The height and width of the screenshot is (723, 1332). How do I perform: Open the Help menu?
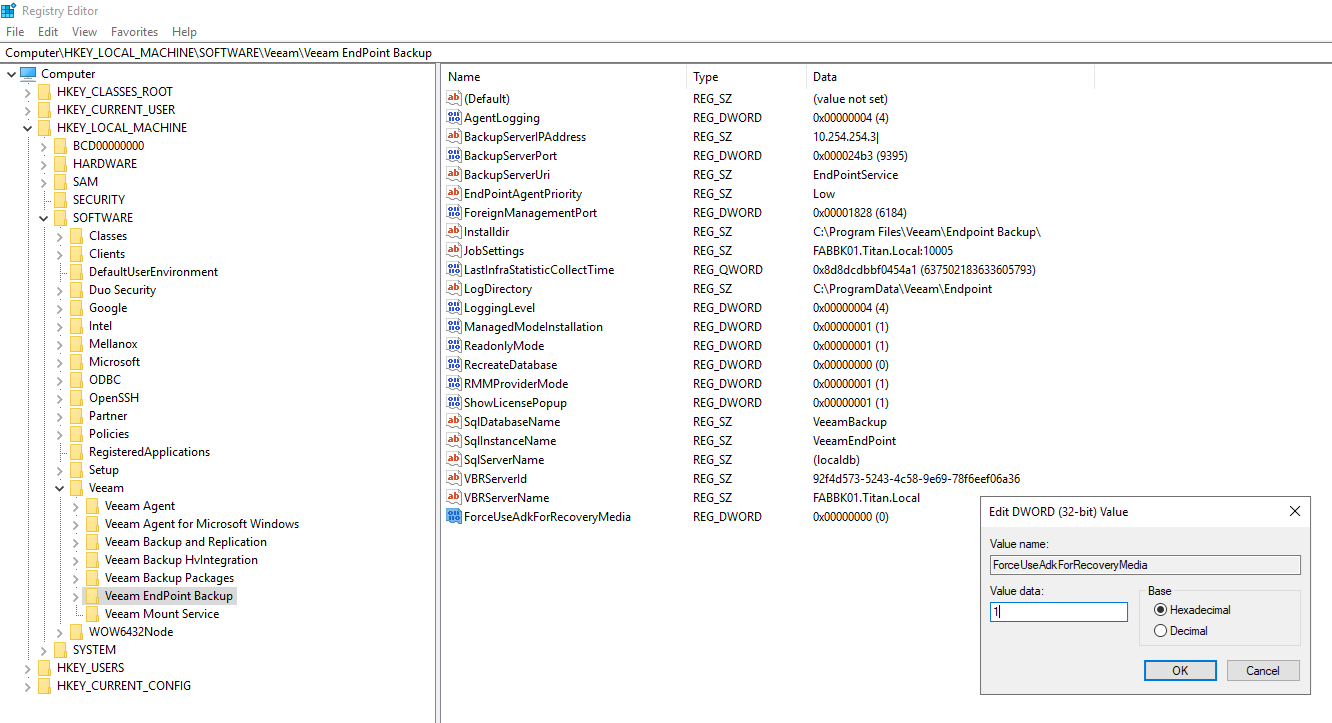coord(184,32)
